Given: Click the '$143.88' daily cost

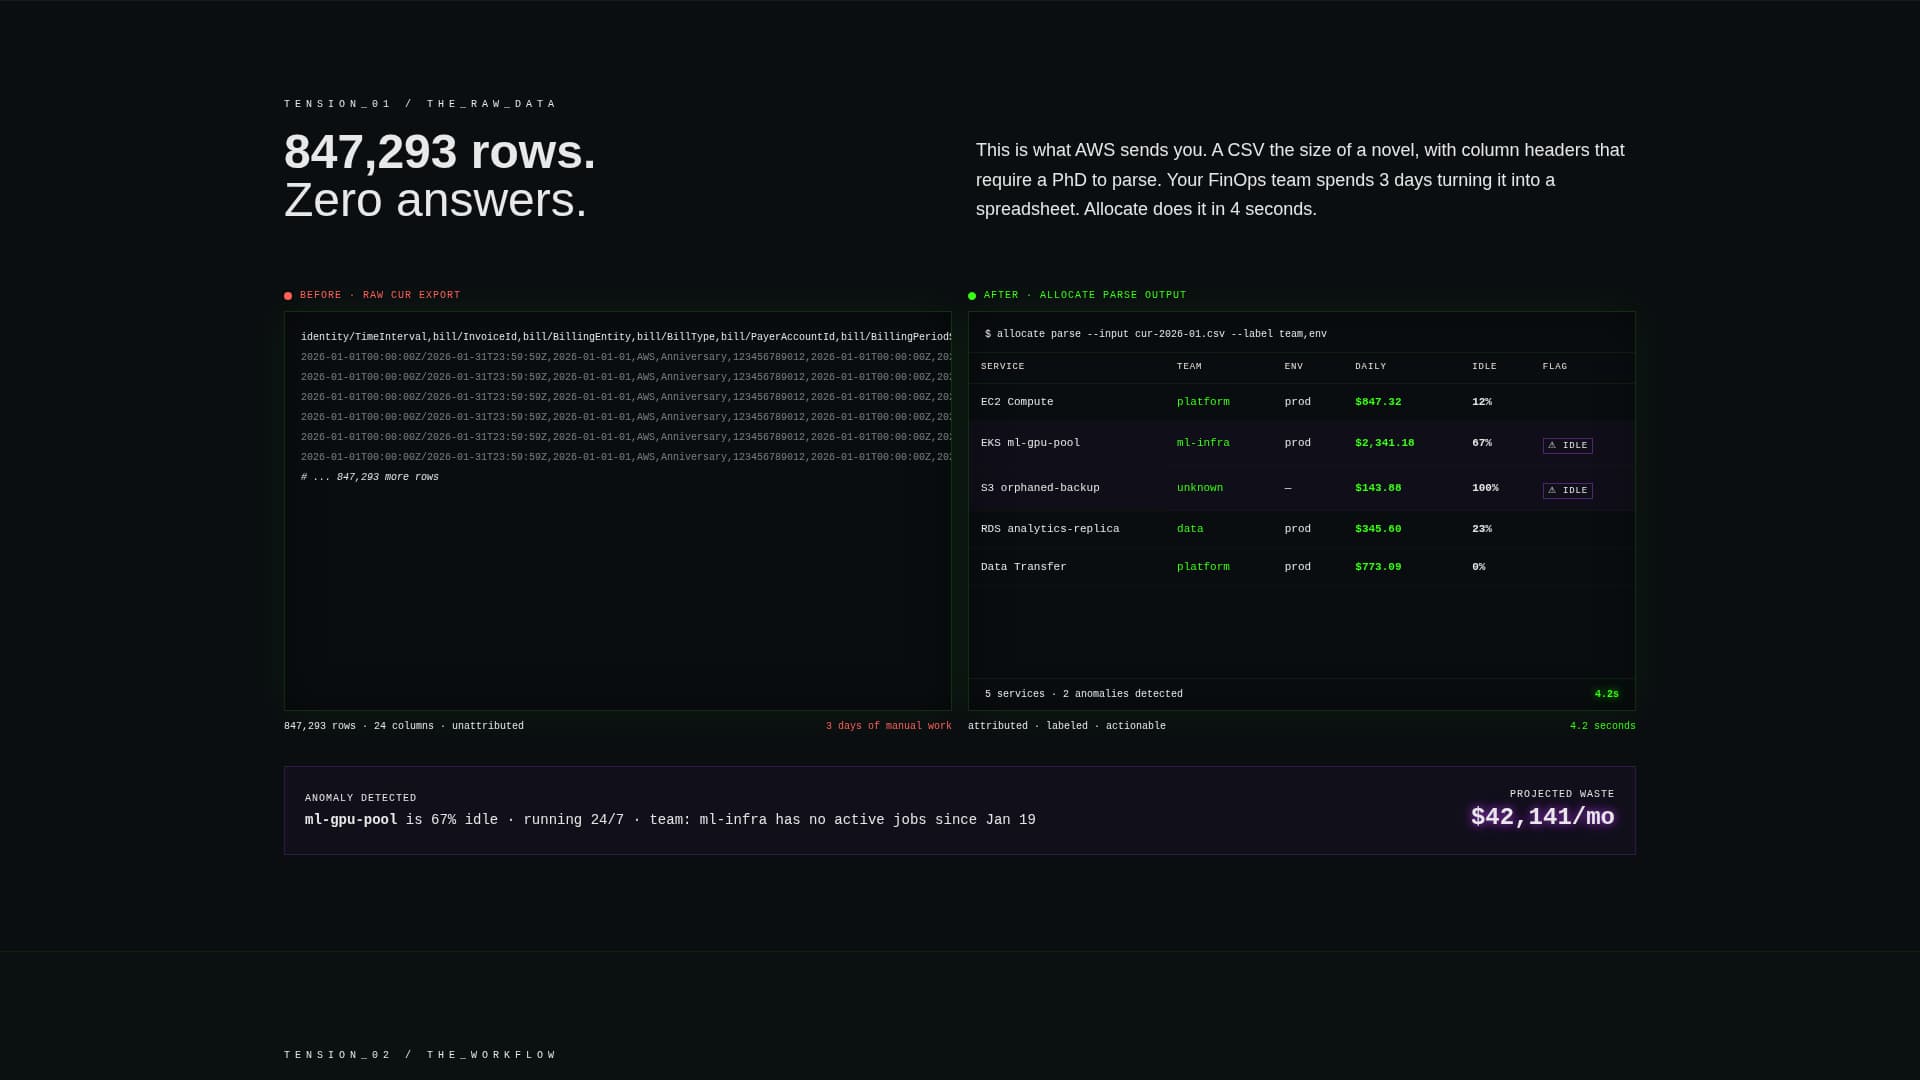Looking at the screenshot, I should [x=1378, y=488].
